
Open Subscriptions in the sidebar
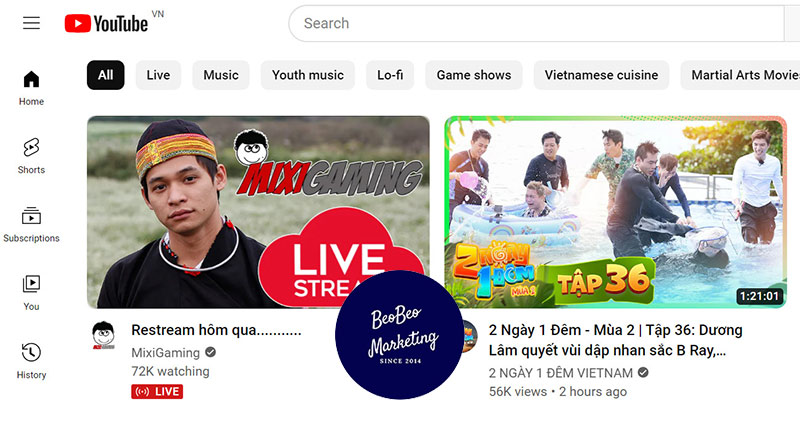31,224
